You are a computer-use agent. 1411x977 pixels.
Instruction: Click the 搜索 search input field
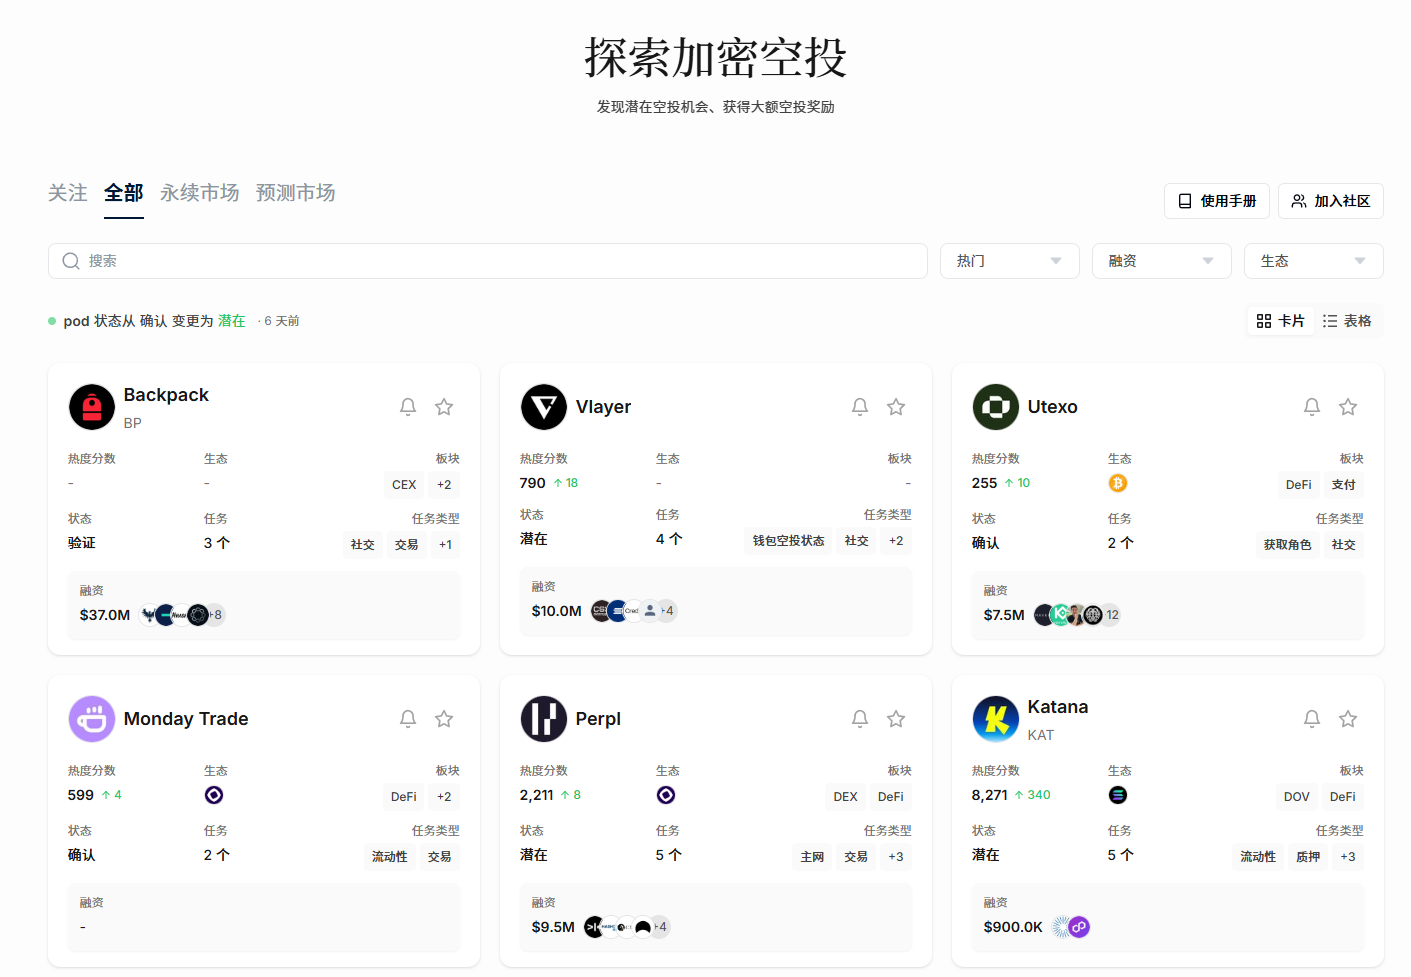click(488, 261)
